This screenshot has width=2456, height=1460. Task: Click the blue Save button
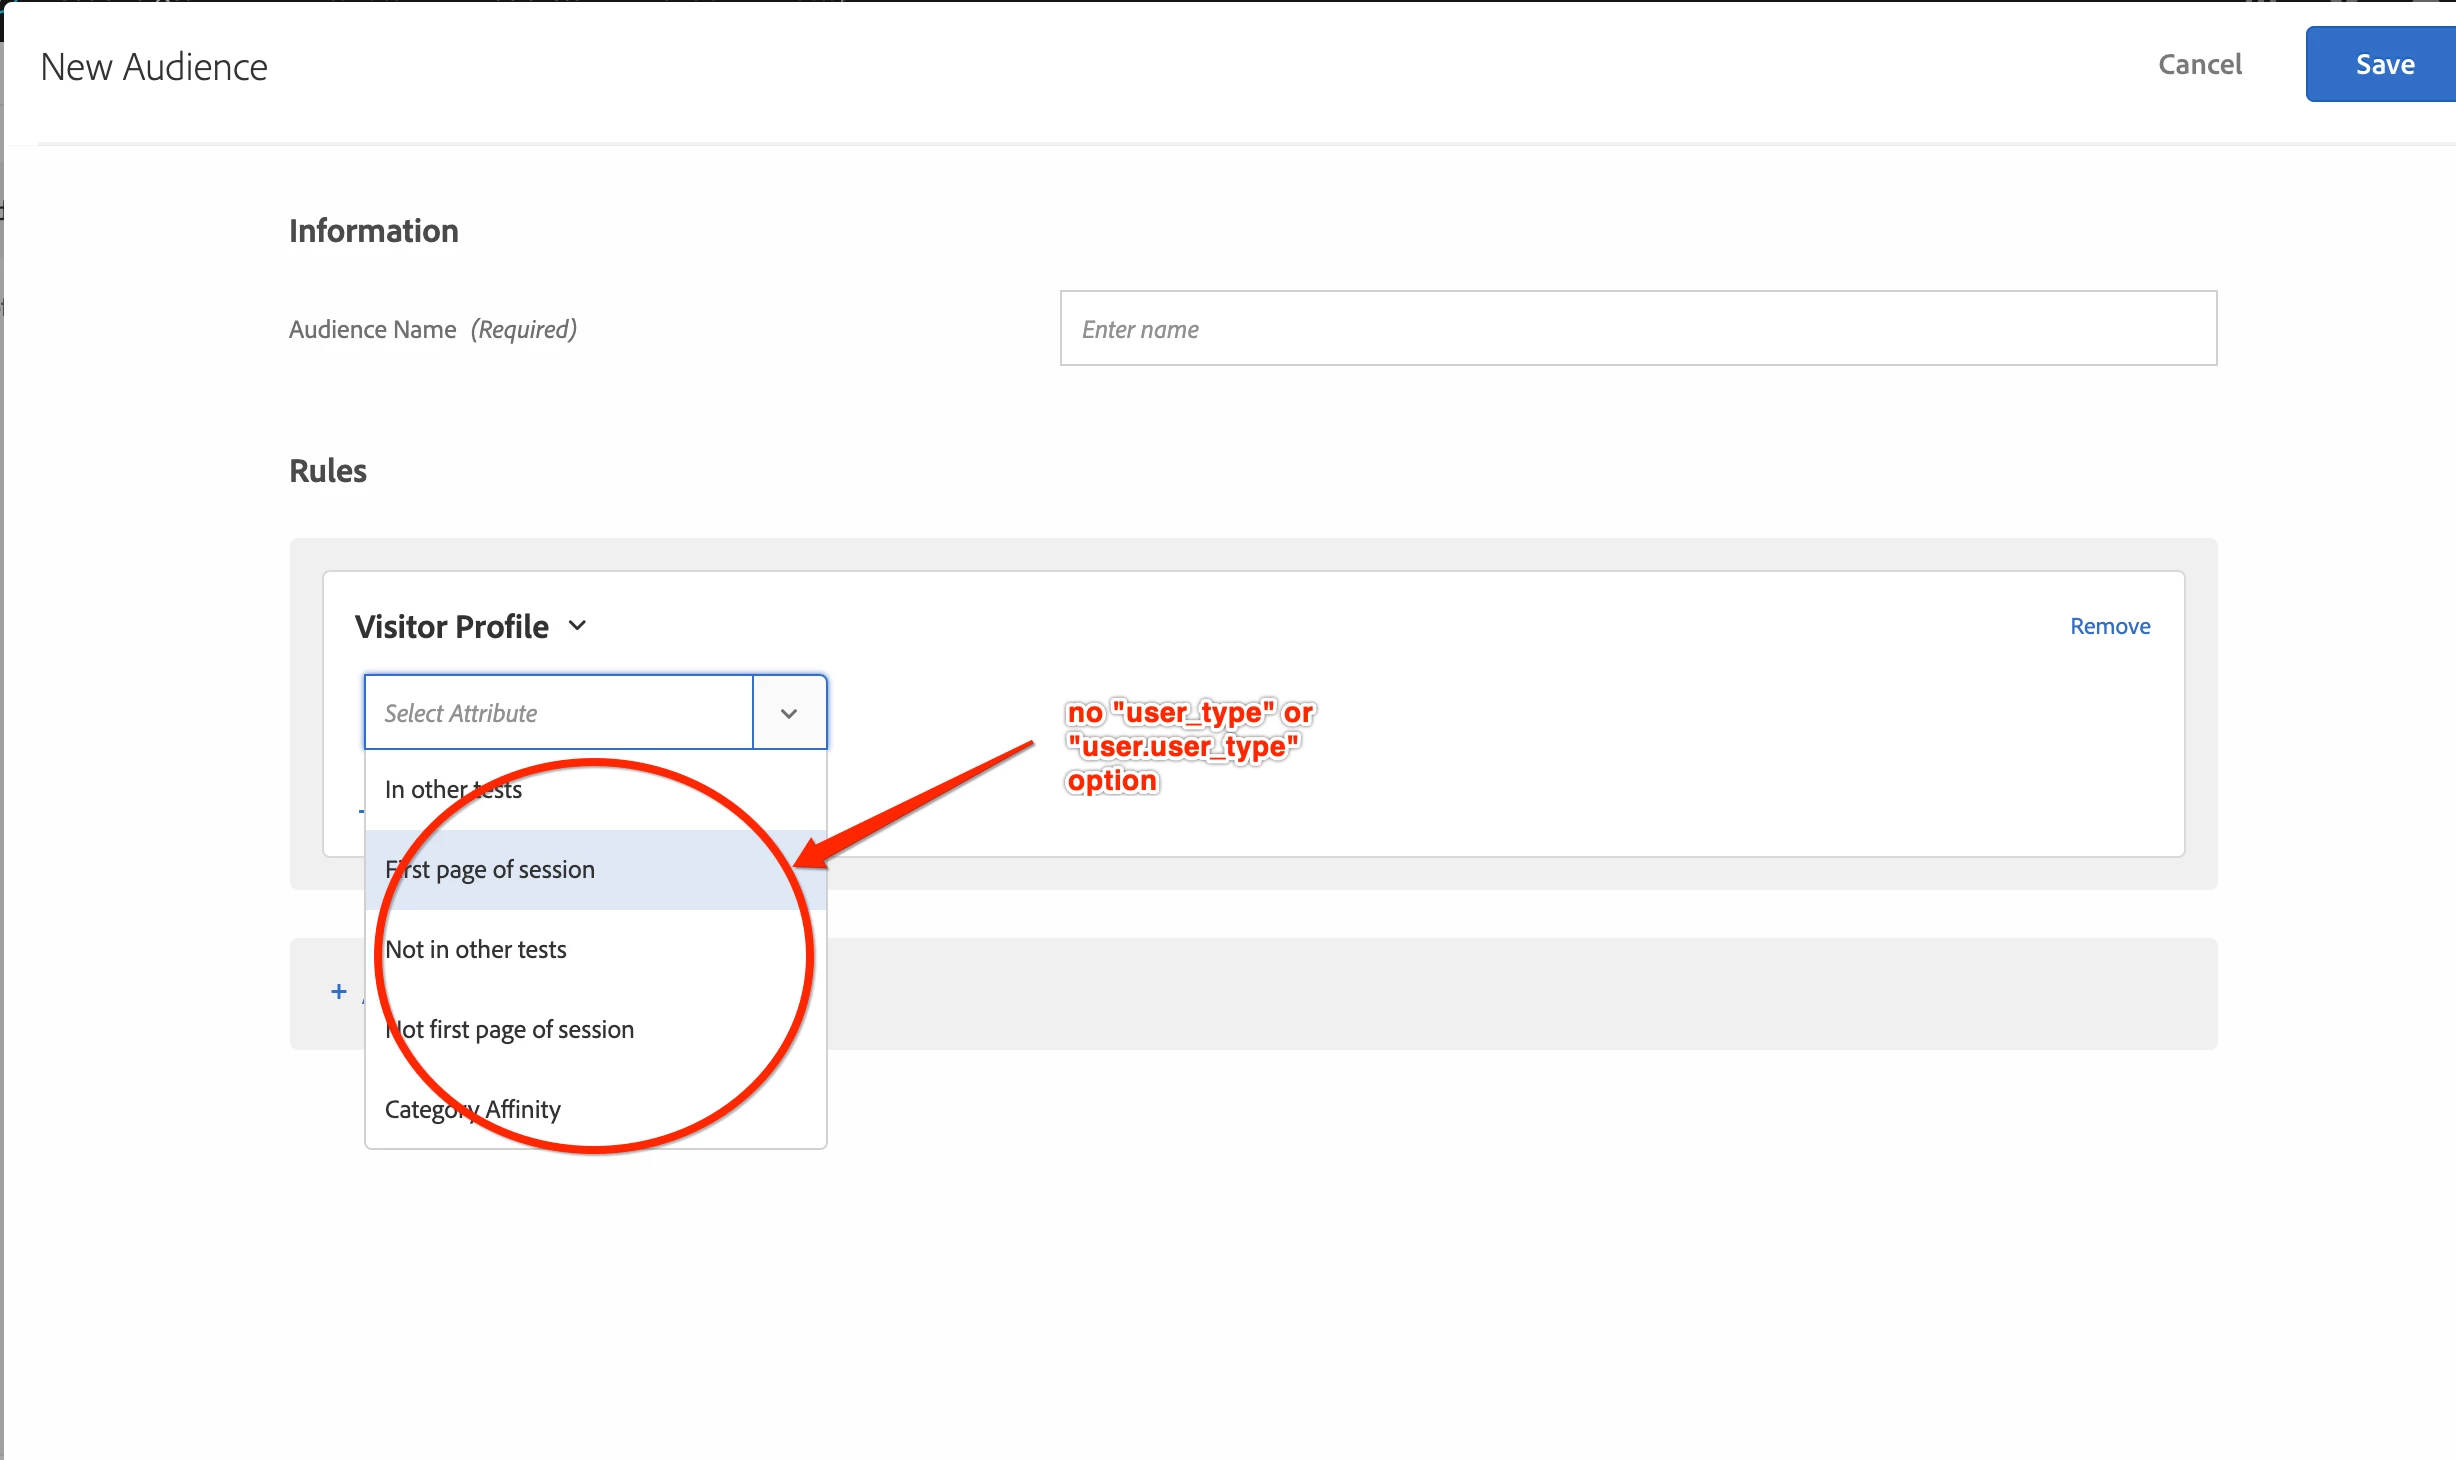[x=2383, y=65]
